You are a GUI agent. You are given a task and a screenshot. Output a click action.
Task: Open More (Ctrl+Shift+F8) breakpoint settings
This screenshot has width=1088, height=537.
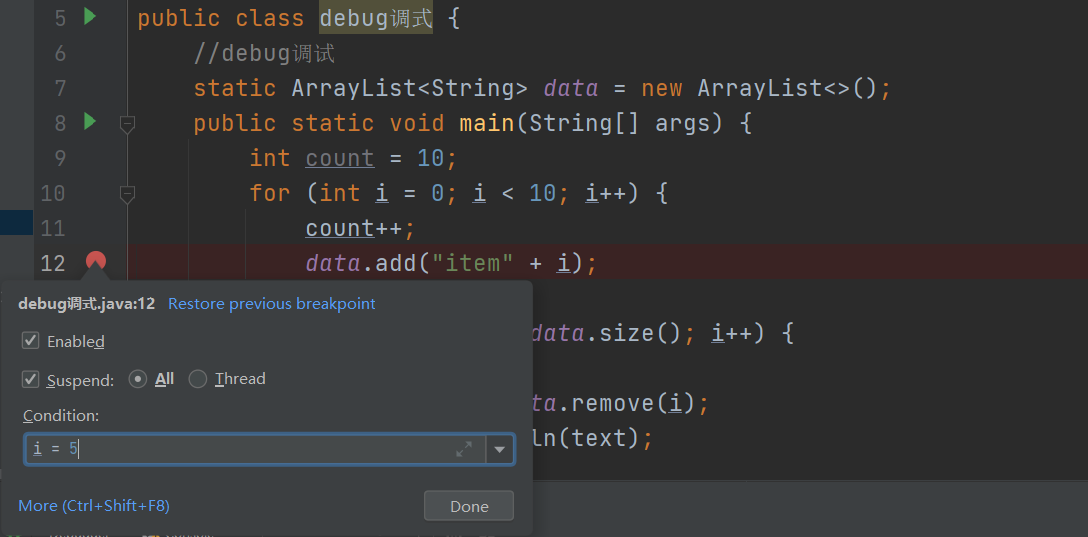pos(94,505)
